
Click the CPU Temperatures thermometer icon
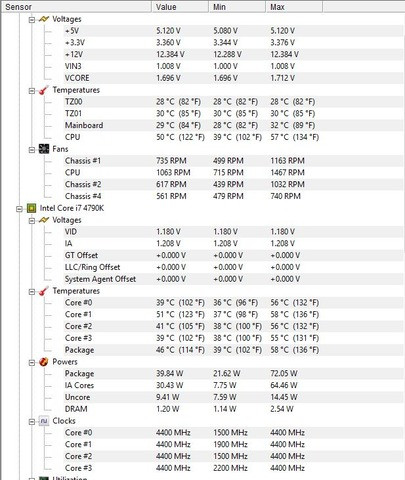point(44,291)
